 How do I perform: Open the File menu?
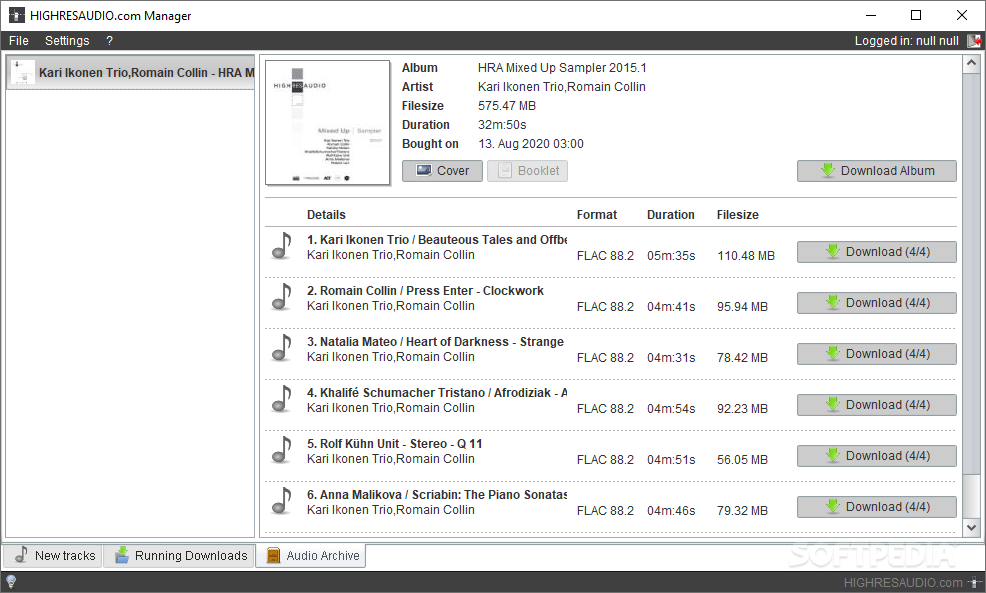click(18, 41)
